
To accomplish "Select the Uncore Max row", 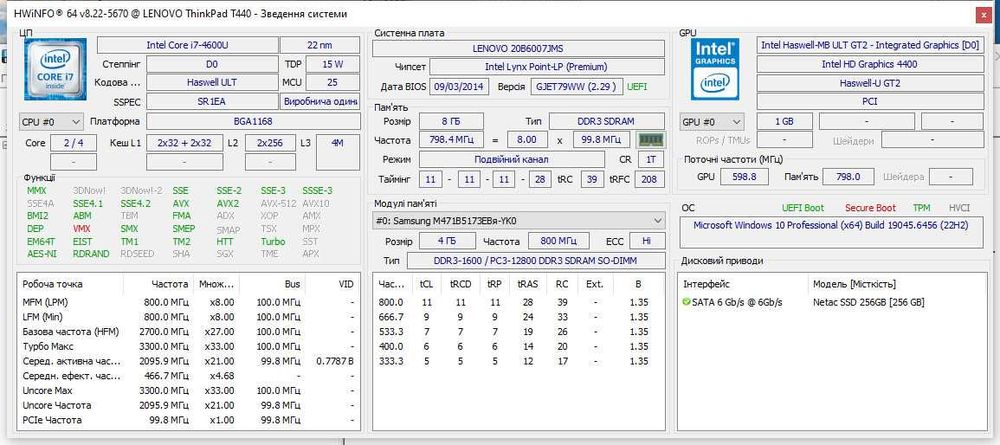I will [x=188, y=390].
